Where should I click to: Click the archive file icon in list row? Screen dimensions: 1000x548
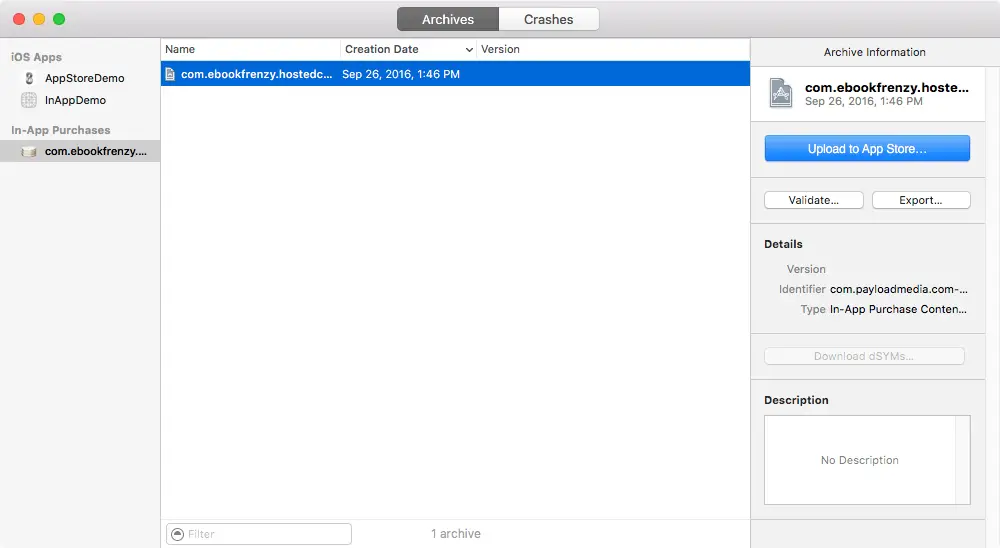pos(171,74)
